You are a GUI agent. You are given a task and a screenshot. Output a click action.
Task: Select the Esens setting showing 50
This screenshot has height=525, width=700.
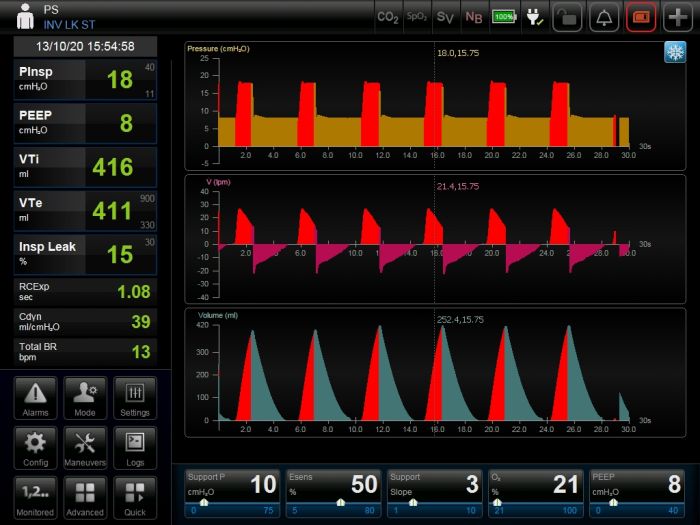pyautogui.click(x=333, y=493)
